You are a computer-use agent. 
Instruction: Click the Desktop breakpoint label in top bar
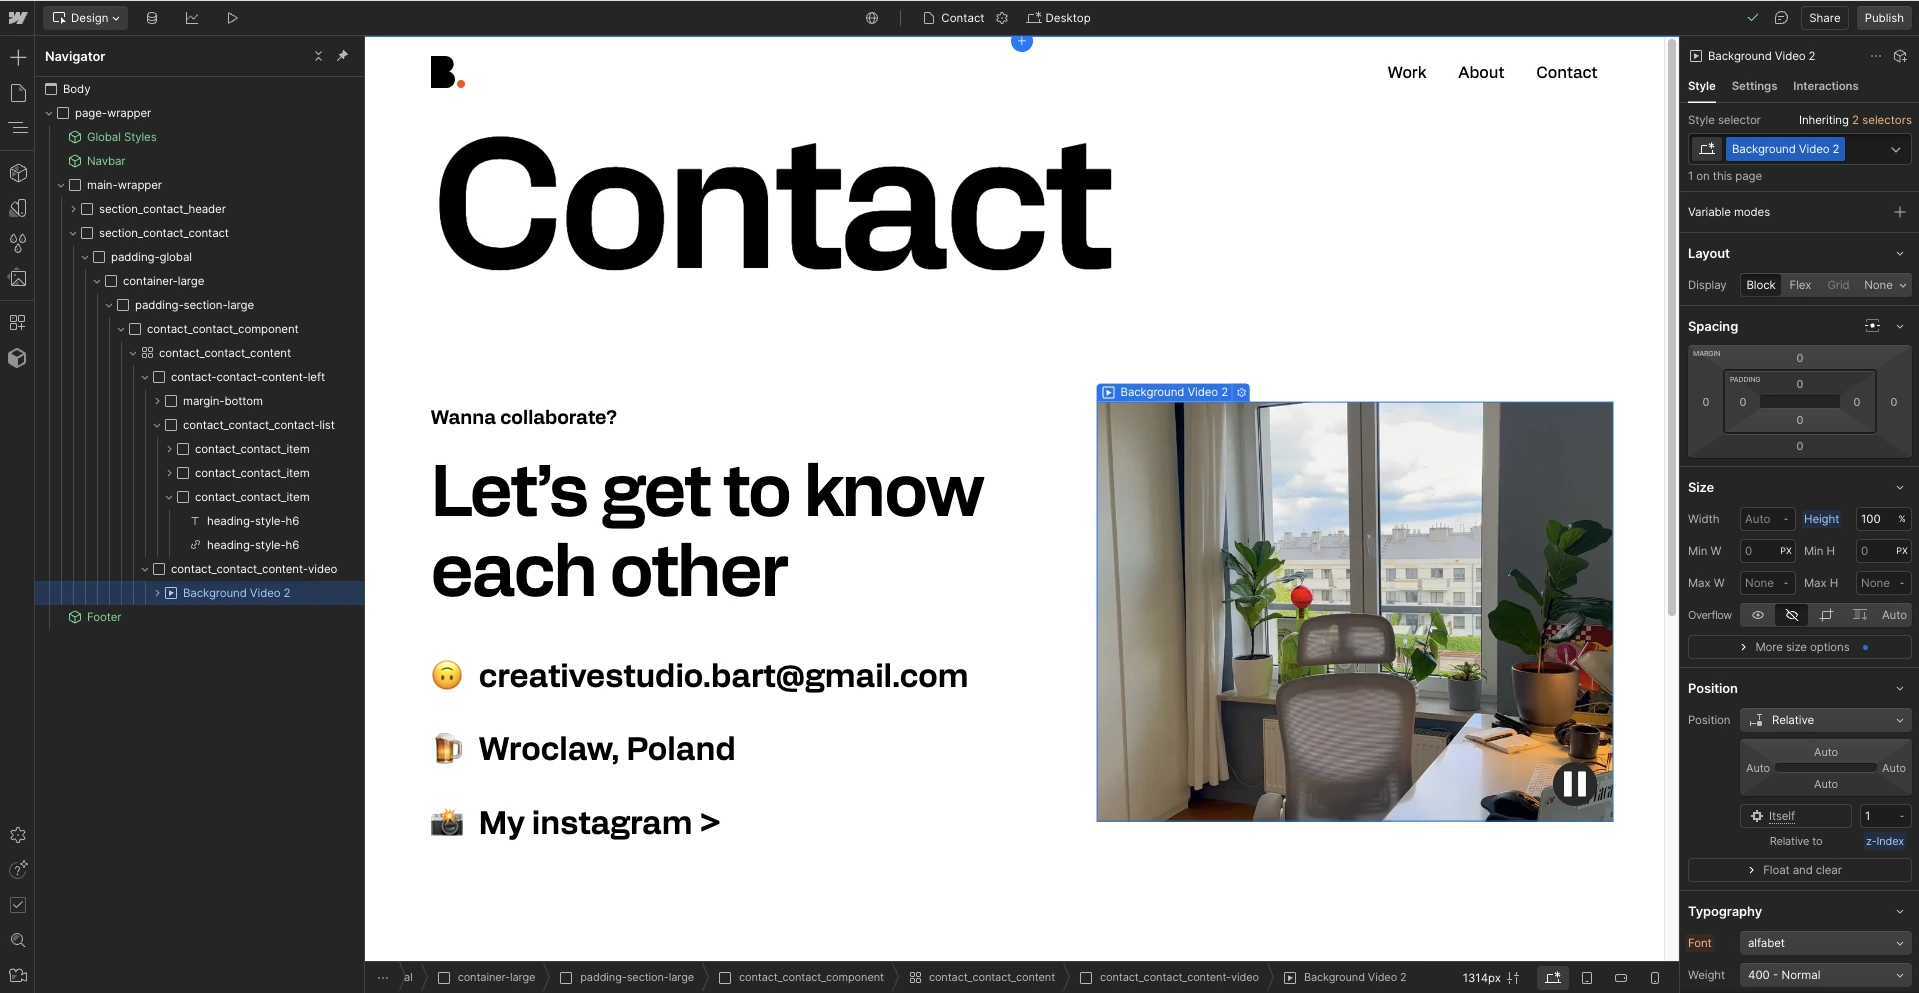point(1058,18)
